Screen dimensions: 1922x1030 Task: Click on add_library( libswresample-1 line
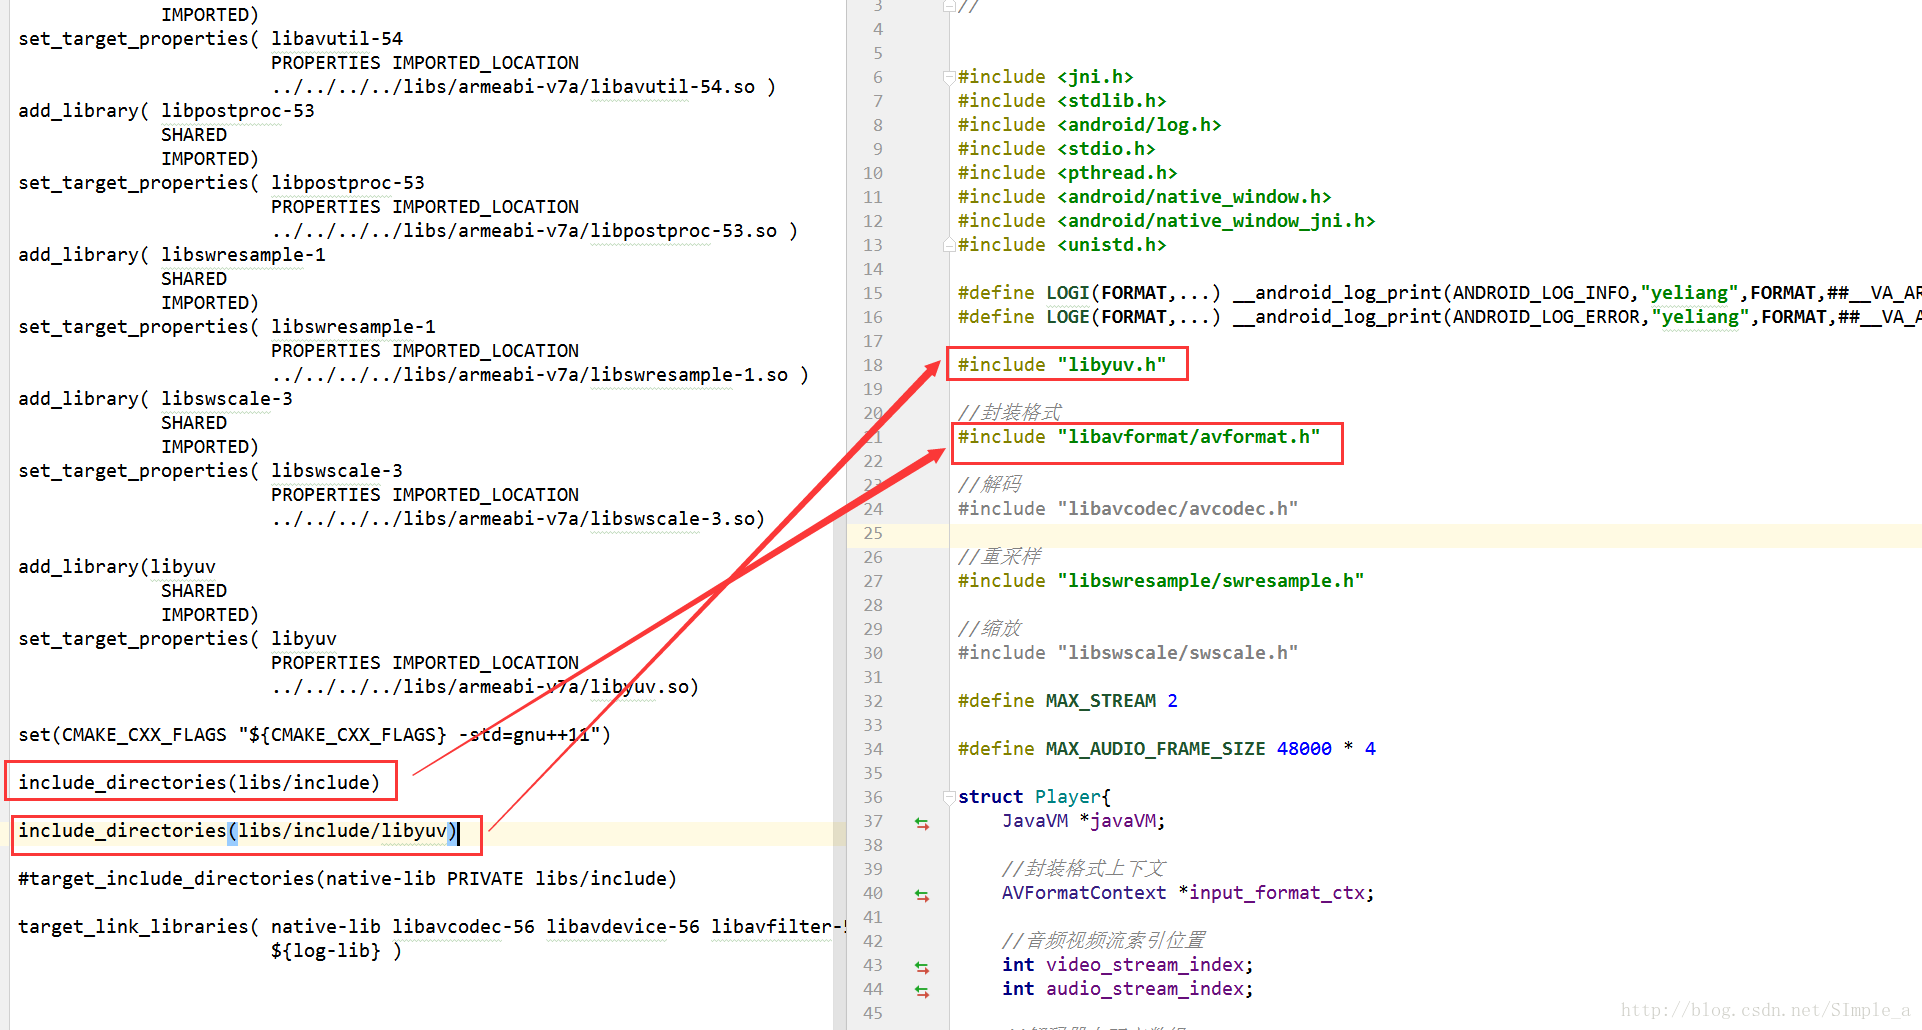(x=172, y=254)
